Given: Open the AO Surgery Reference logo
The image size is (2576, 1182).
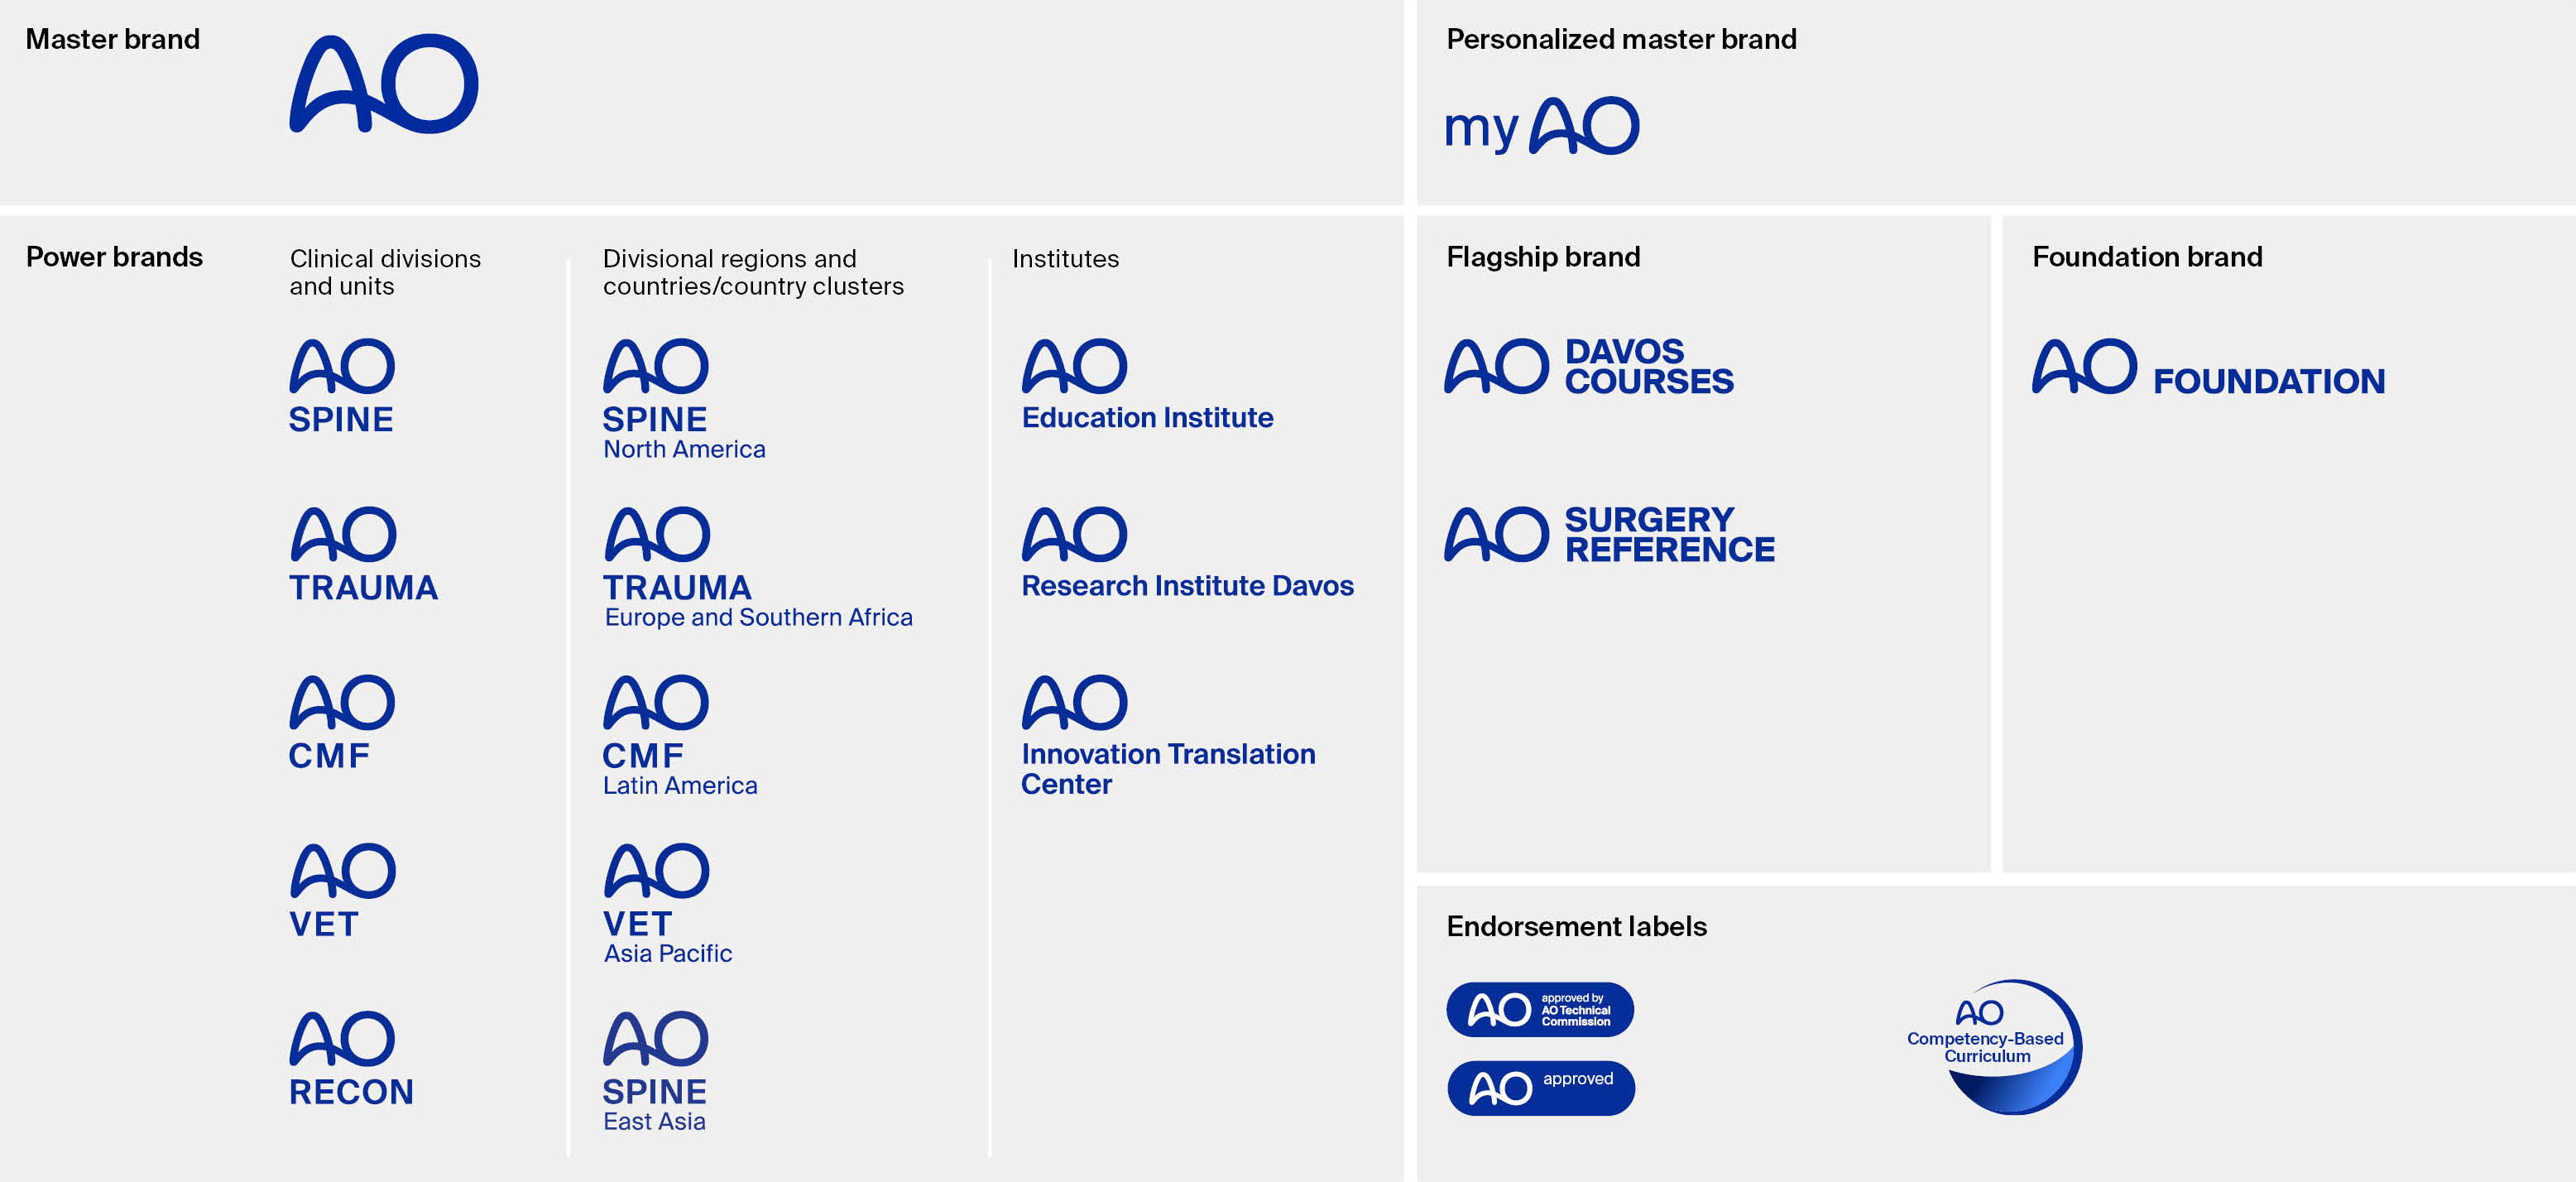Looking at the screenshot, I should [1609, 534].
